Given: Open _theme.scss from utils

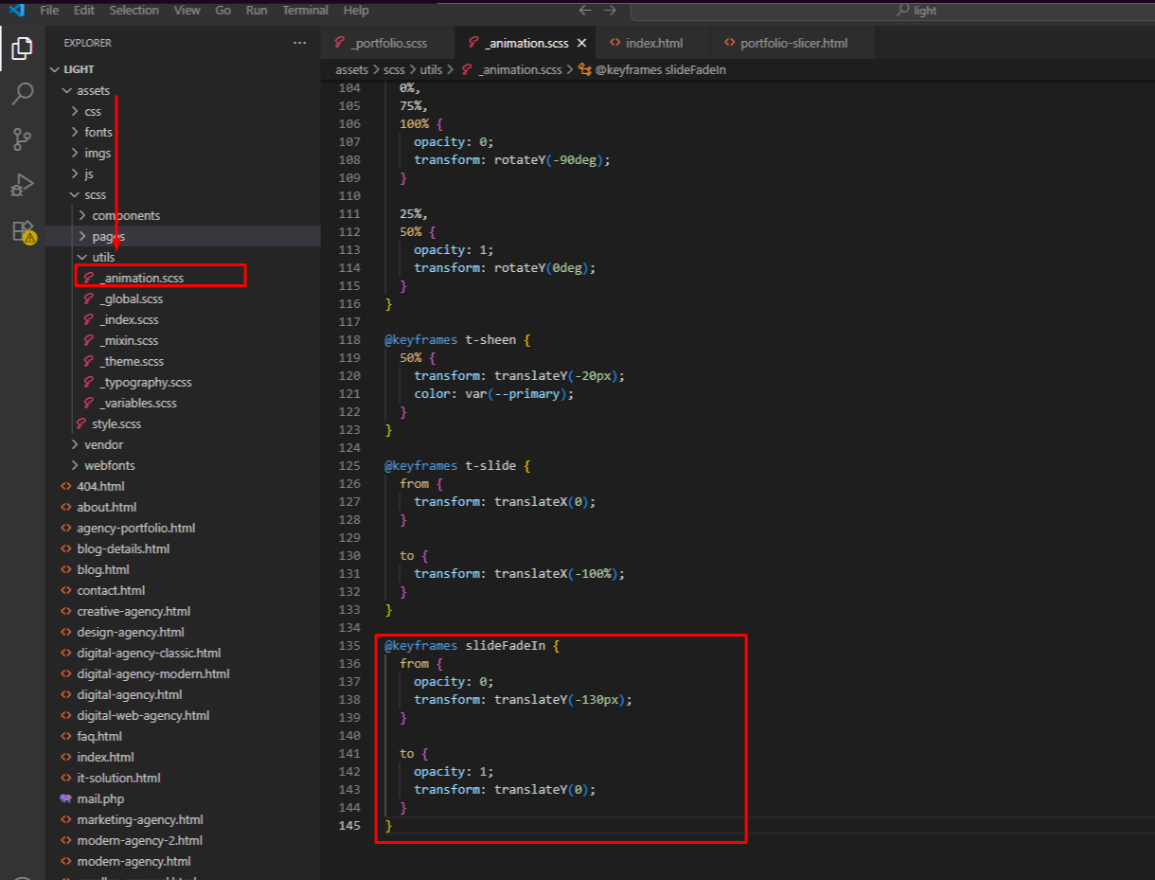Looking at the screenshot, I should click(x=183, y=362).
